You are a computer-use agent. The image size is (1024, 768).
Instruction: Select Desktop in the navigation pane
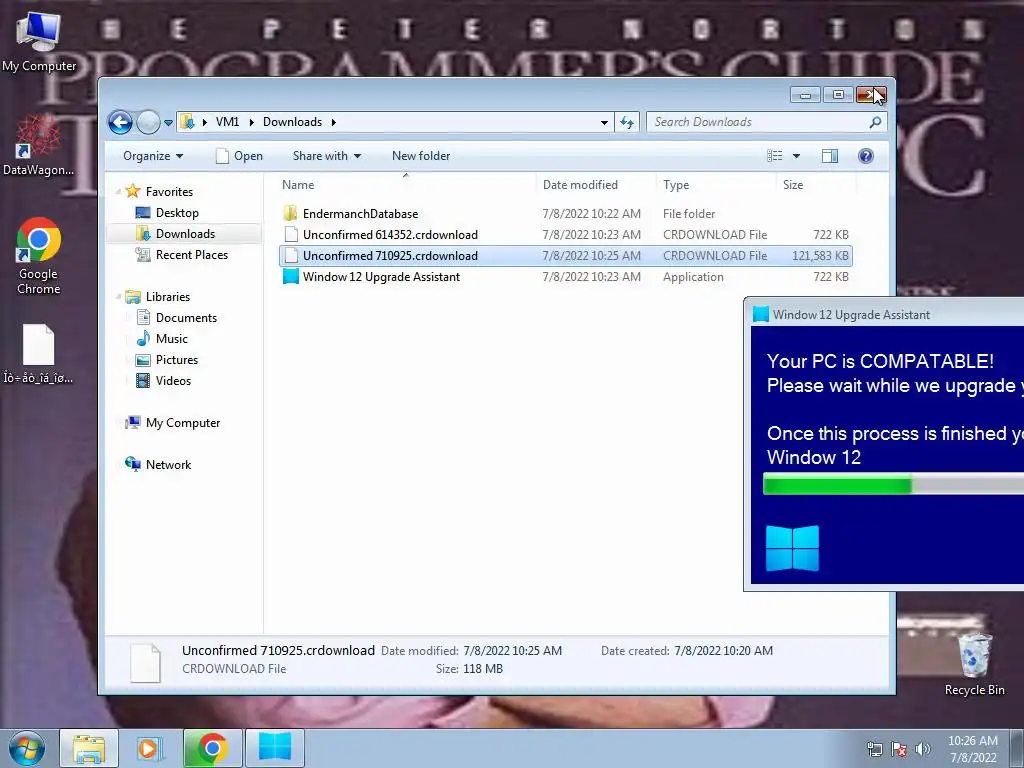pos(177,213)
